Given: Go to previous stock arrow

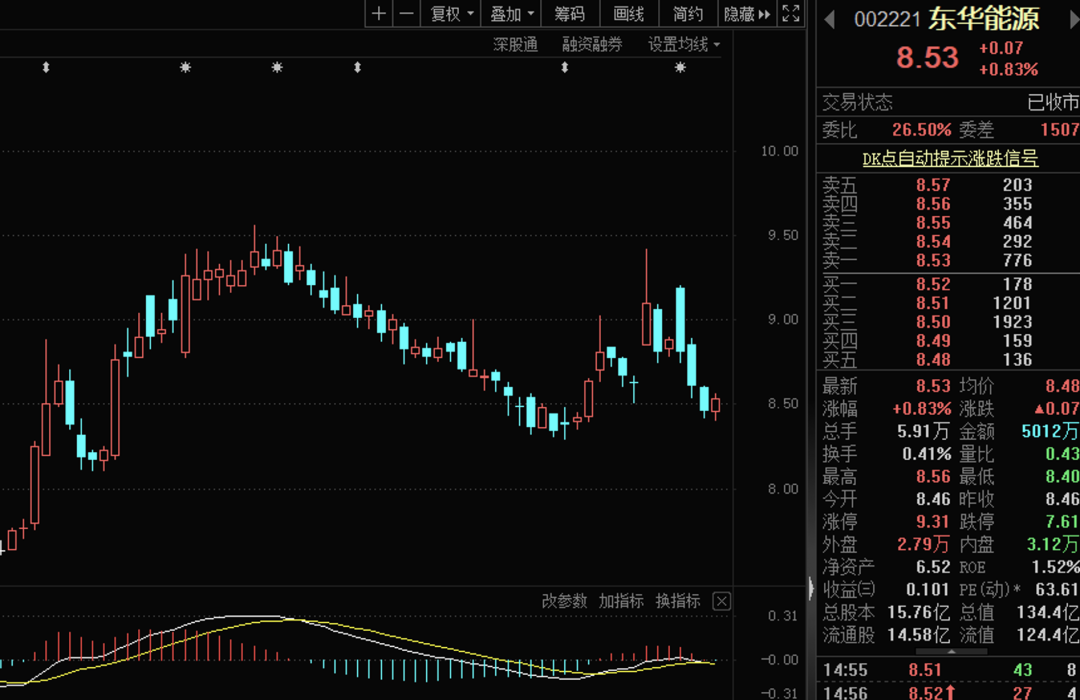Looking at the screenshot, I should click(x=830, y=19).
